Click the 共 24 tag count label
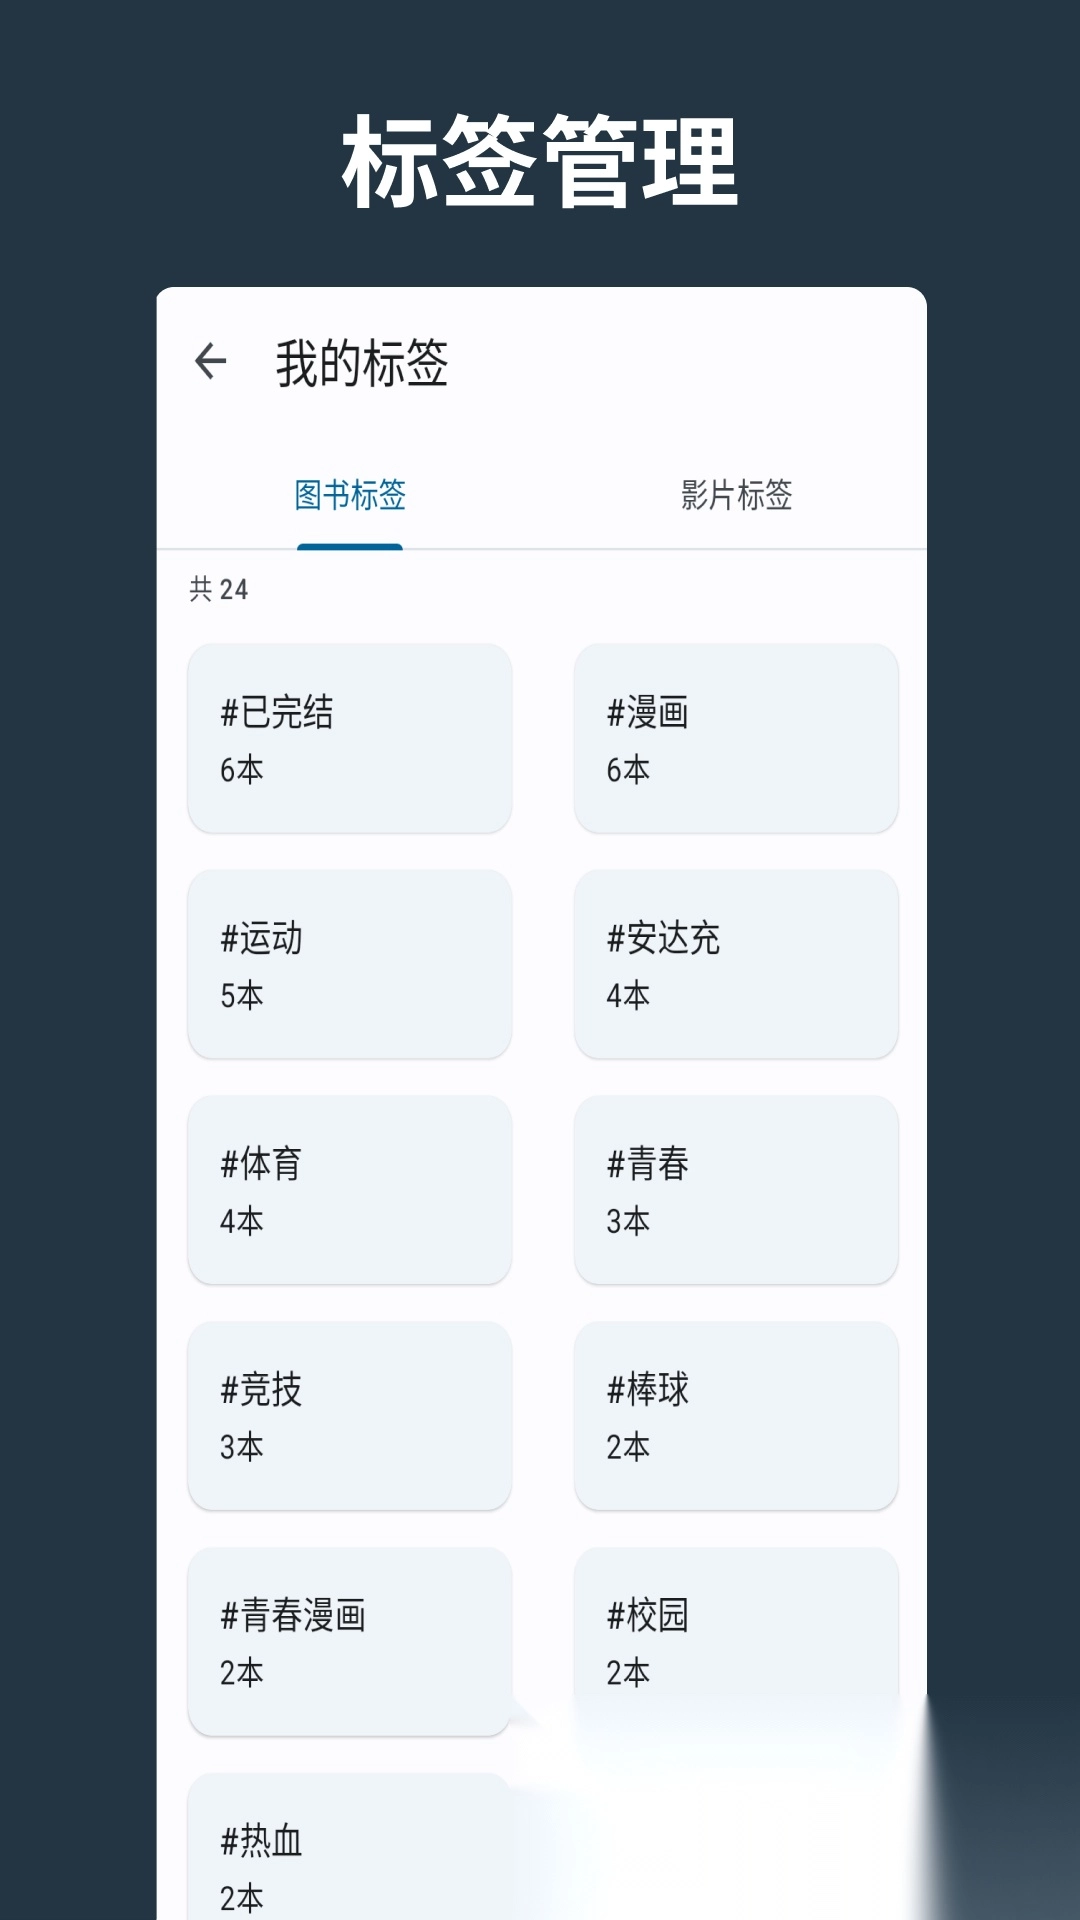This screenshot has height=1920, width=1080. 219,589
